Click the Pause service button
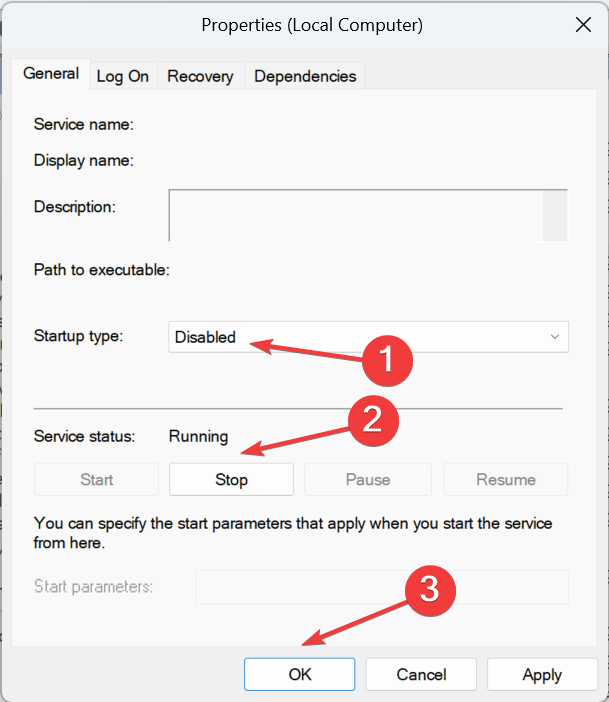 tap(368, 479)
